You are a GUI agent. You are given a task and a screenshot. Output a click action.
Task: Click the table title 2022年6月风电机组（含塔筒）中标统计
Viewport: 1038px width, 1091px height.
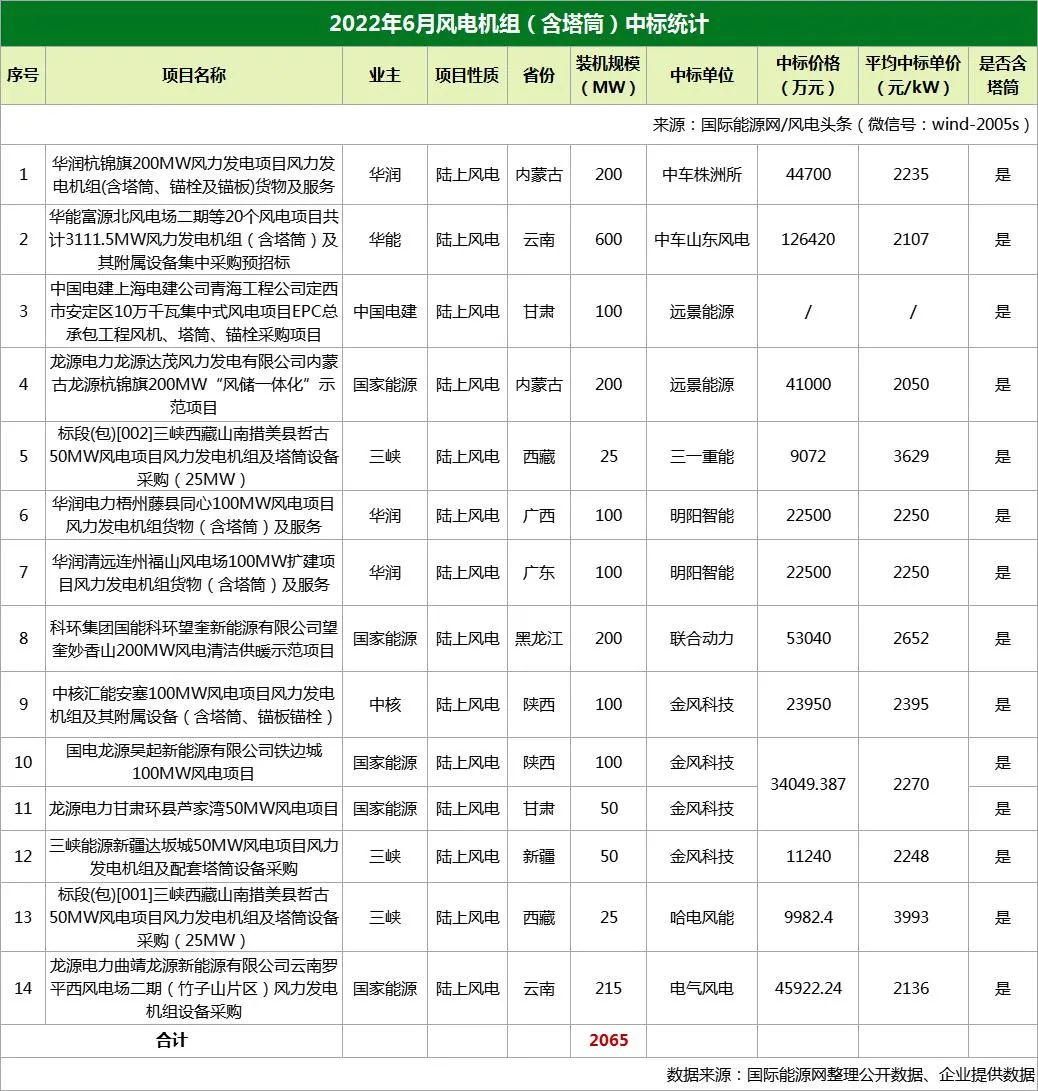click(x=518, y=24)
